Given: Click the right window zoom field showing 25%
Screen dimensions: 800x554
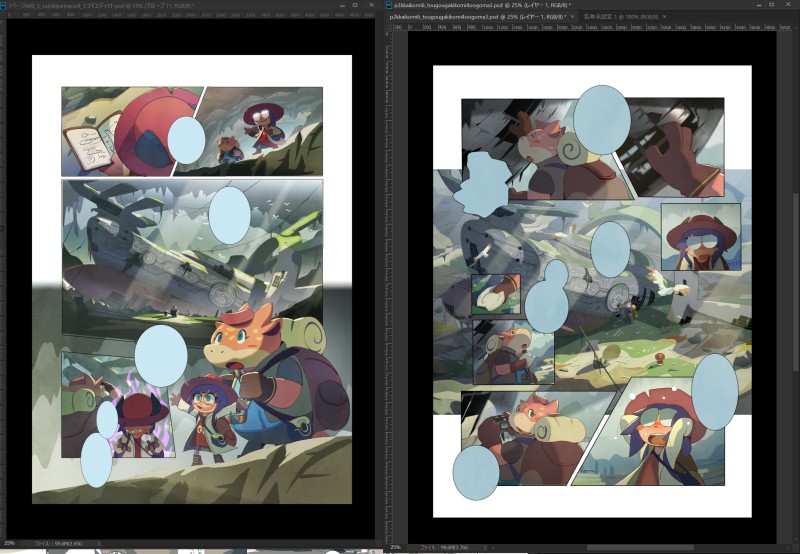Looking at the screenshot, I should [x=395, y=547].
